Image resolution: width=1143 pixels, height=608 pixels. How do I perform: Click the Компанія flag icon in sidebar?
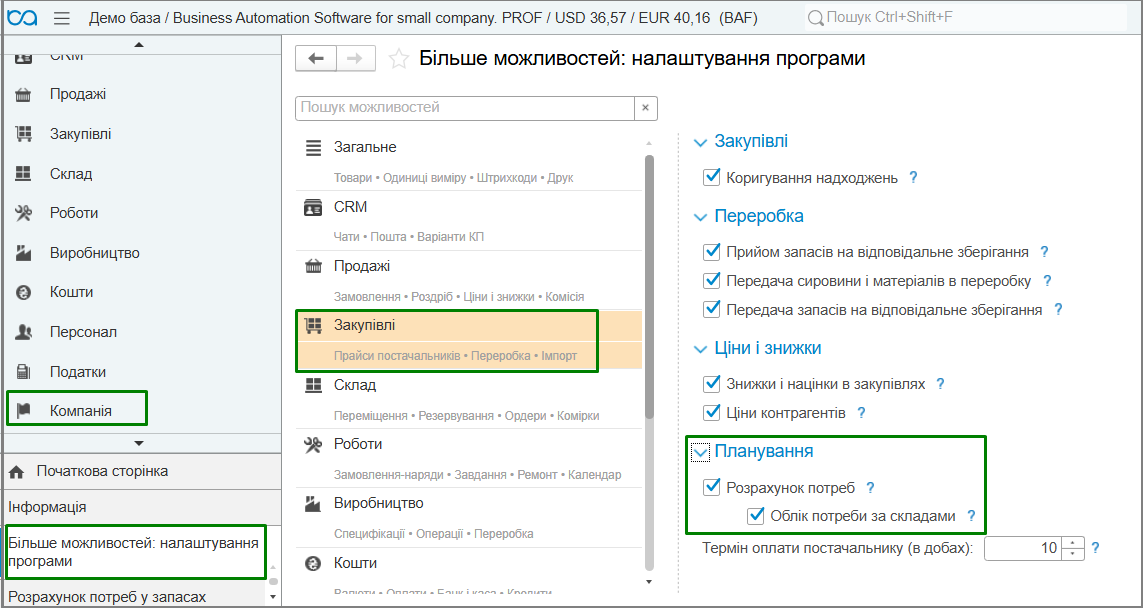coord(23,410)
